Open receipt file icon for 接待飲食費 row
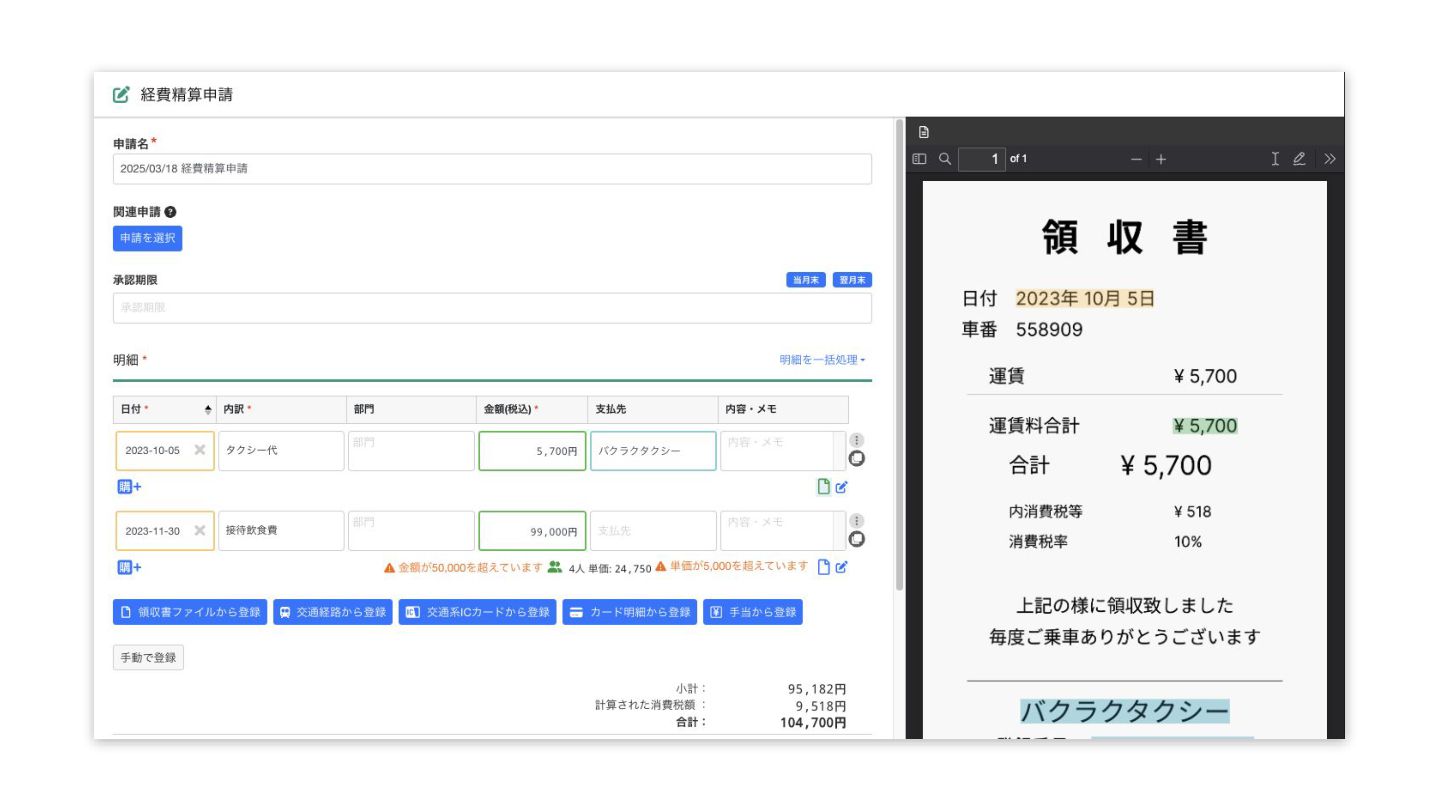Viewport: 1440px width, 810px height. (x=824, y=567)
